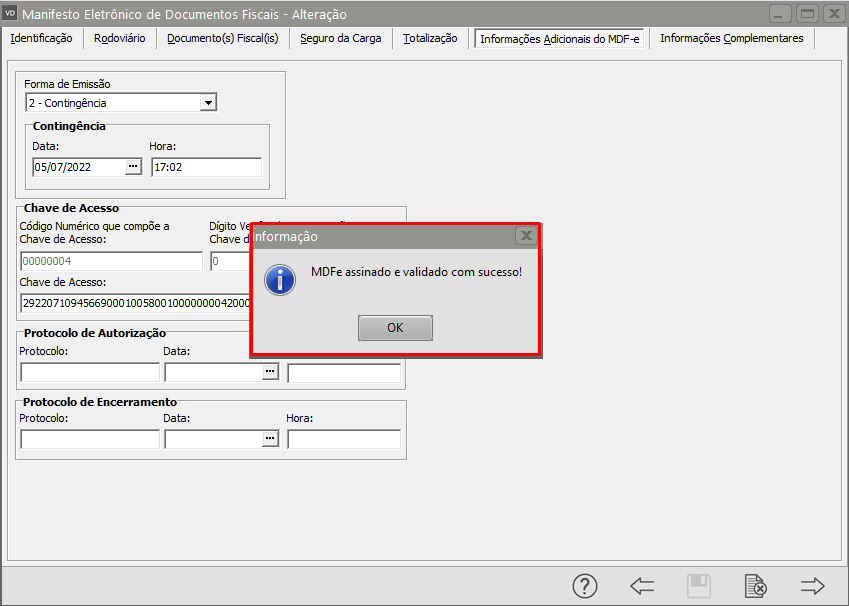Click Protocolo field under Protocolo de Autorização
This screenshot has height=606, width=849.
[90, 372]
